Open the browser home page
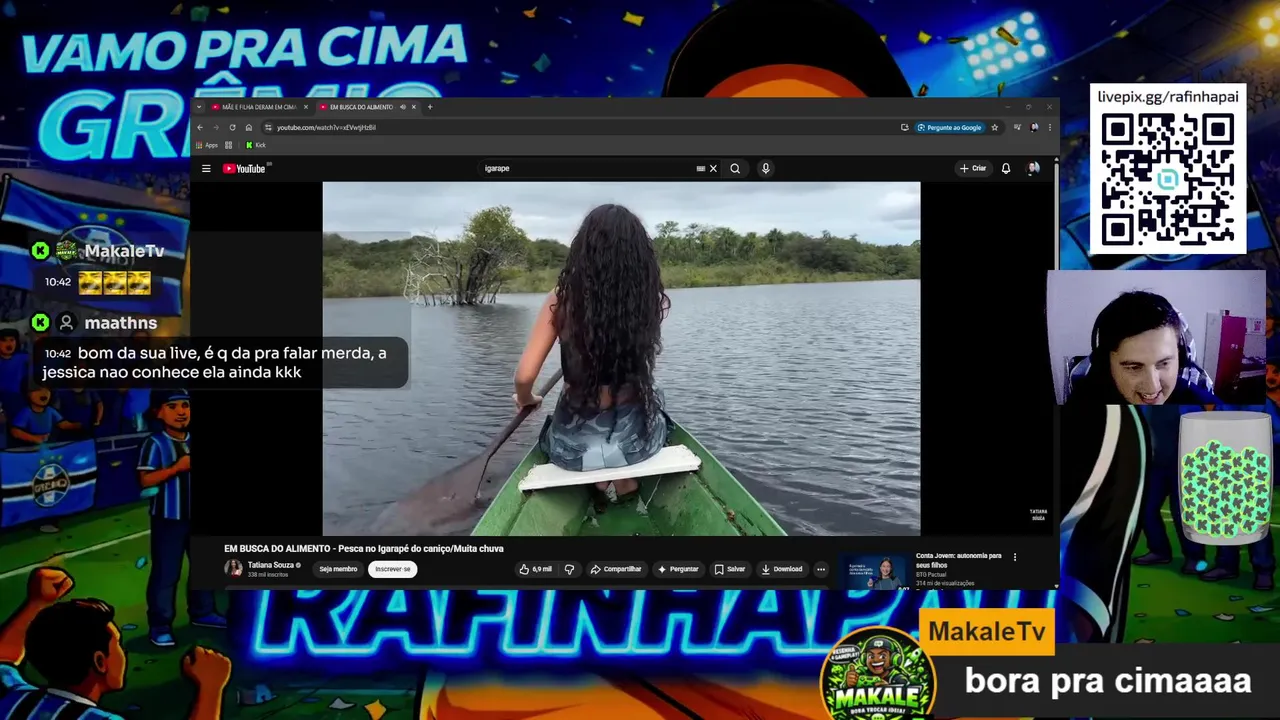This screenshot has height=720, width=1280. coord(248,127)
